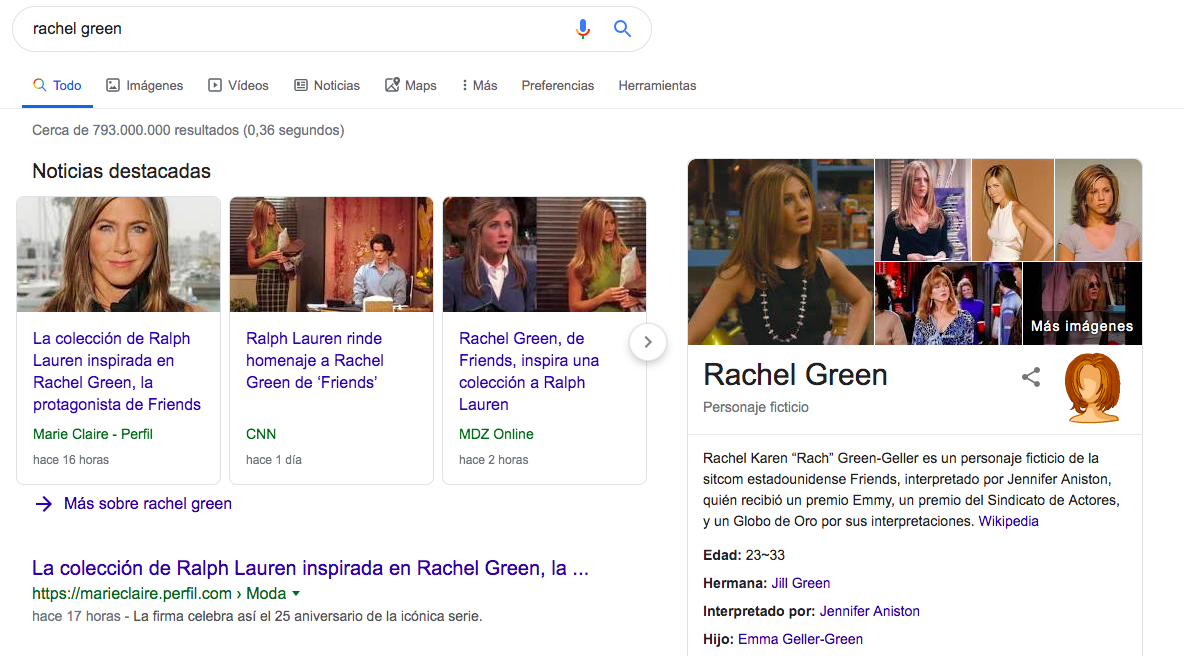Open Jennifer Aniston link
Image resolution: width=1184 pixels, height=656 pixels.
click(869, 611)
